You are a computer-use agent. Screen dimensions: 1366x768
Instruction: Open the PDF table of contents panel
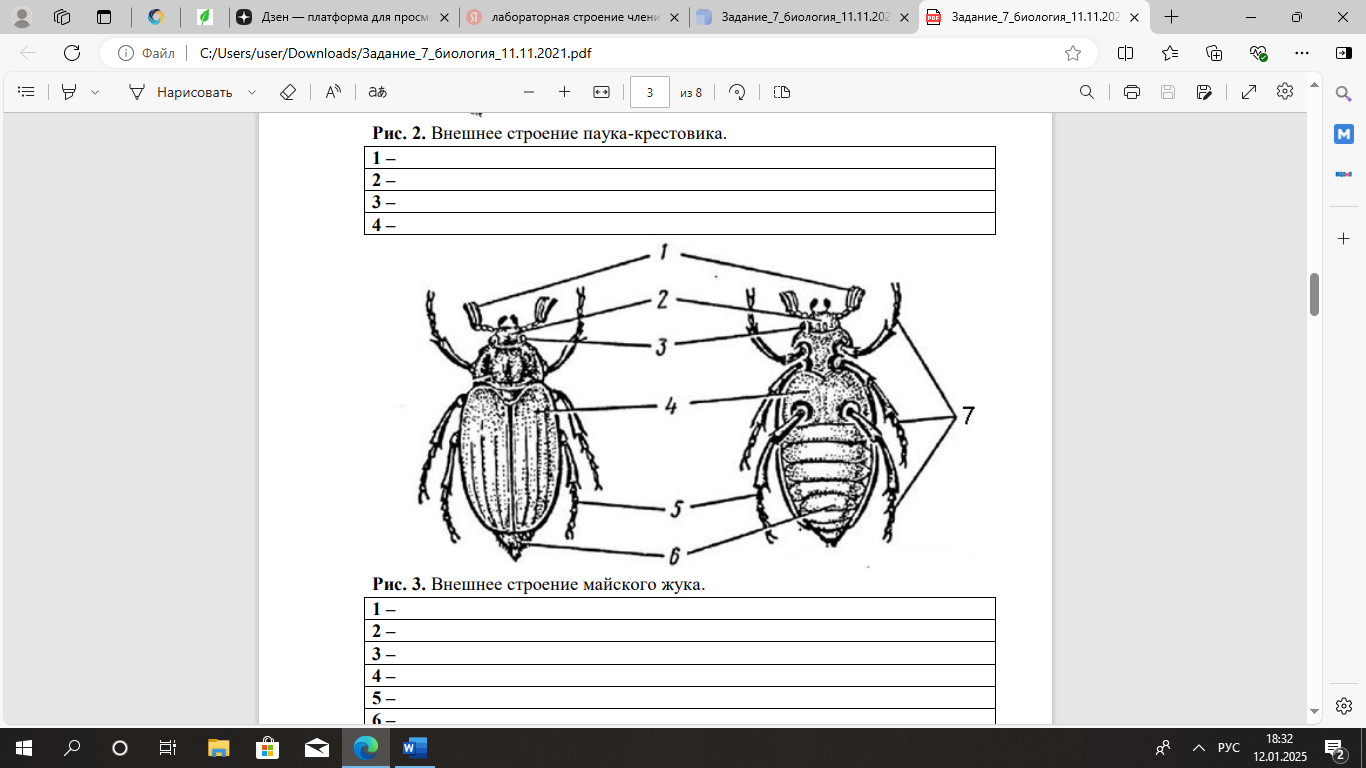(27, 92)
